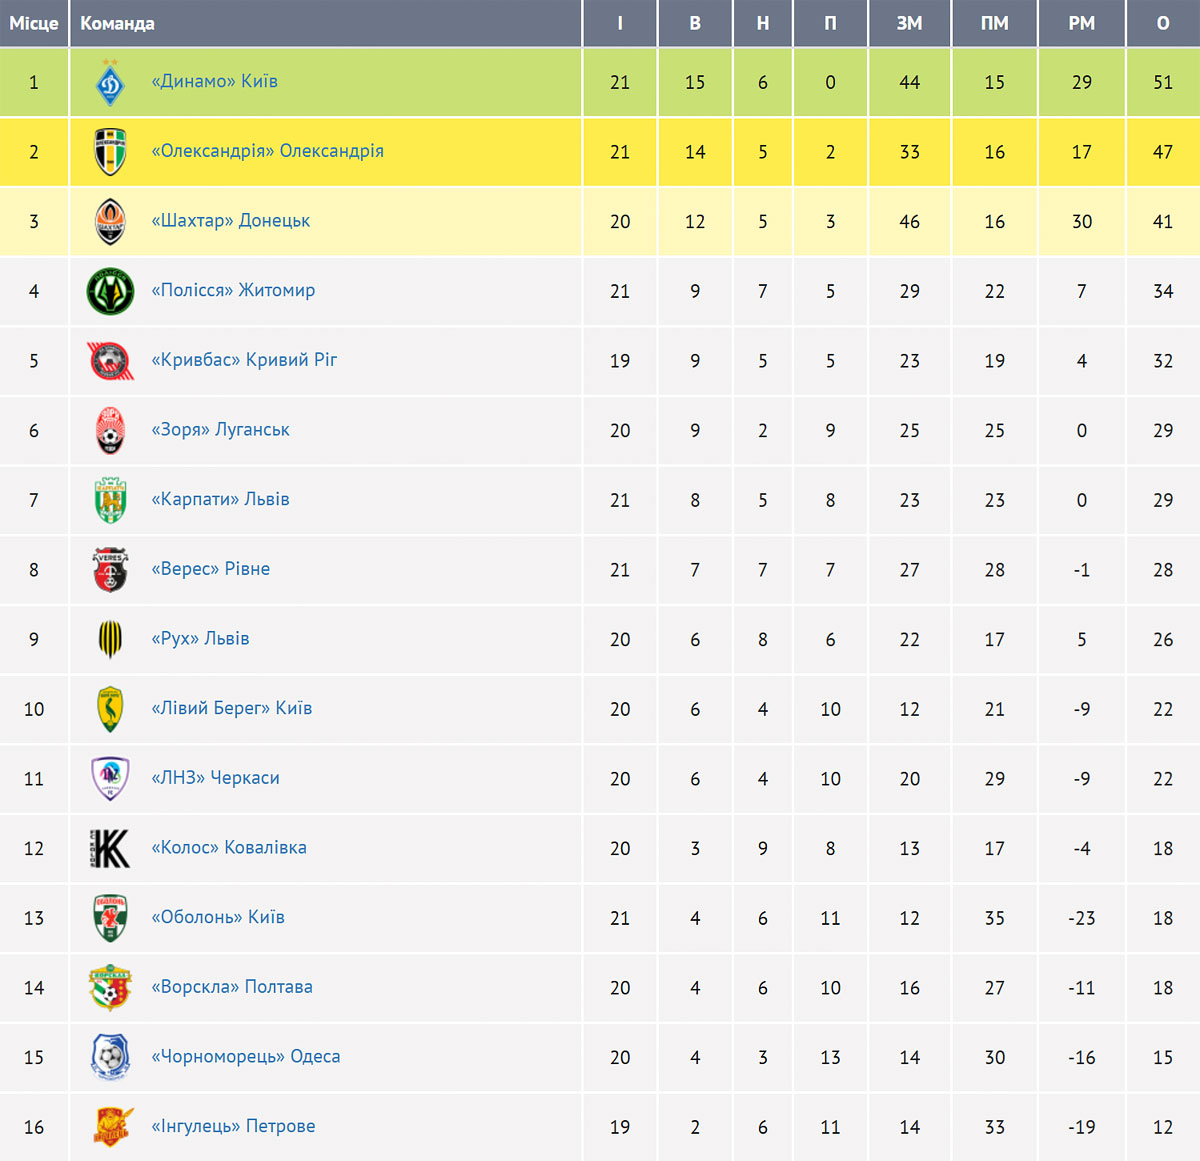This screenshot has height=1161, width=1200.
Task: Click the О points column header
Action: point(1163,23)
